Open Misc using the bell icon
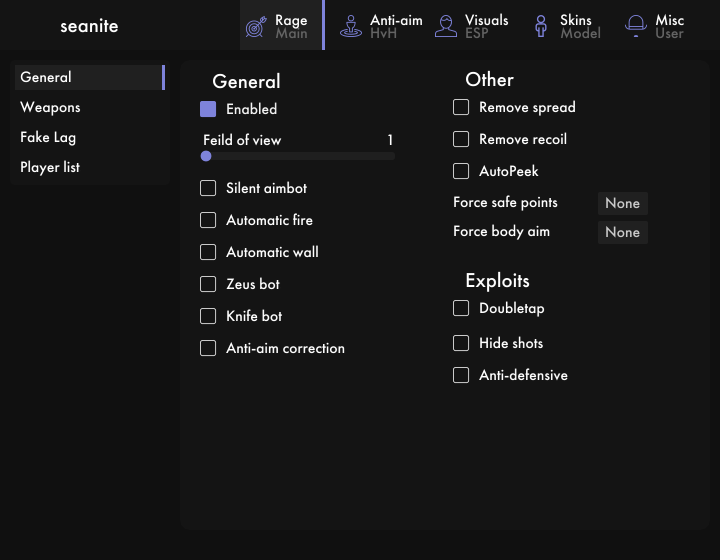The height and width of the screenshot is (560, 720). coord(636,26)
